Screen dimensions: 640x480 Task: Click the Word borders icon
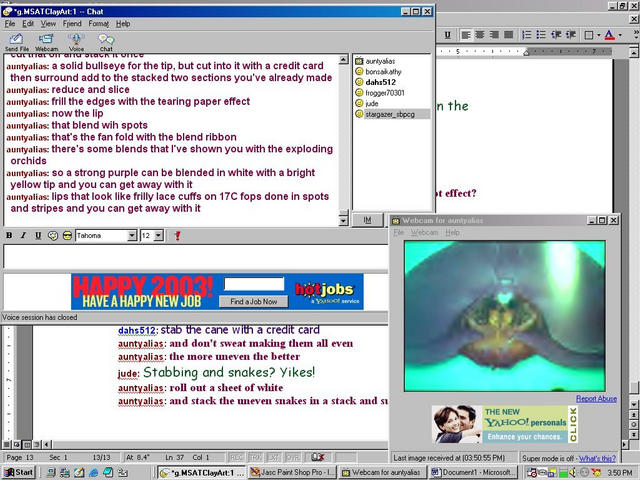(589, 35)
